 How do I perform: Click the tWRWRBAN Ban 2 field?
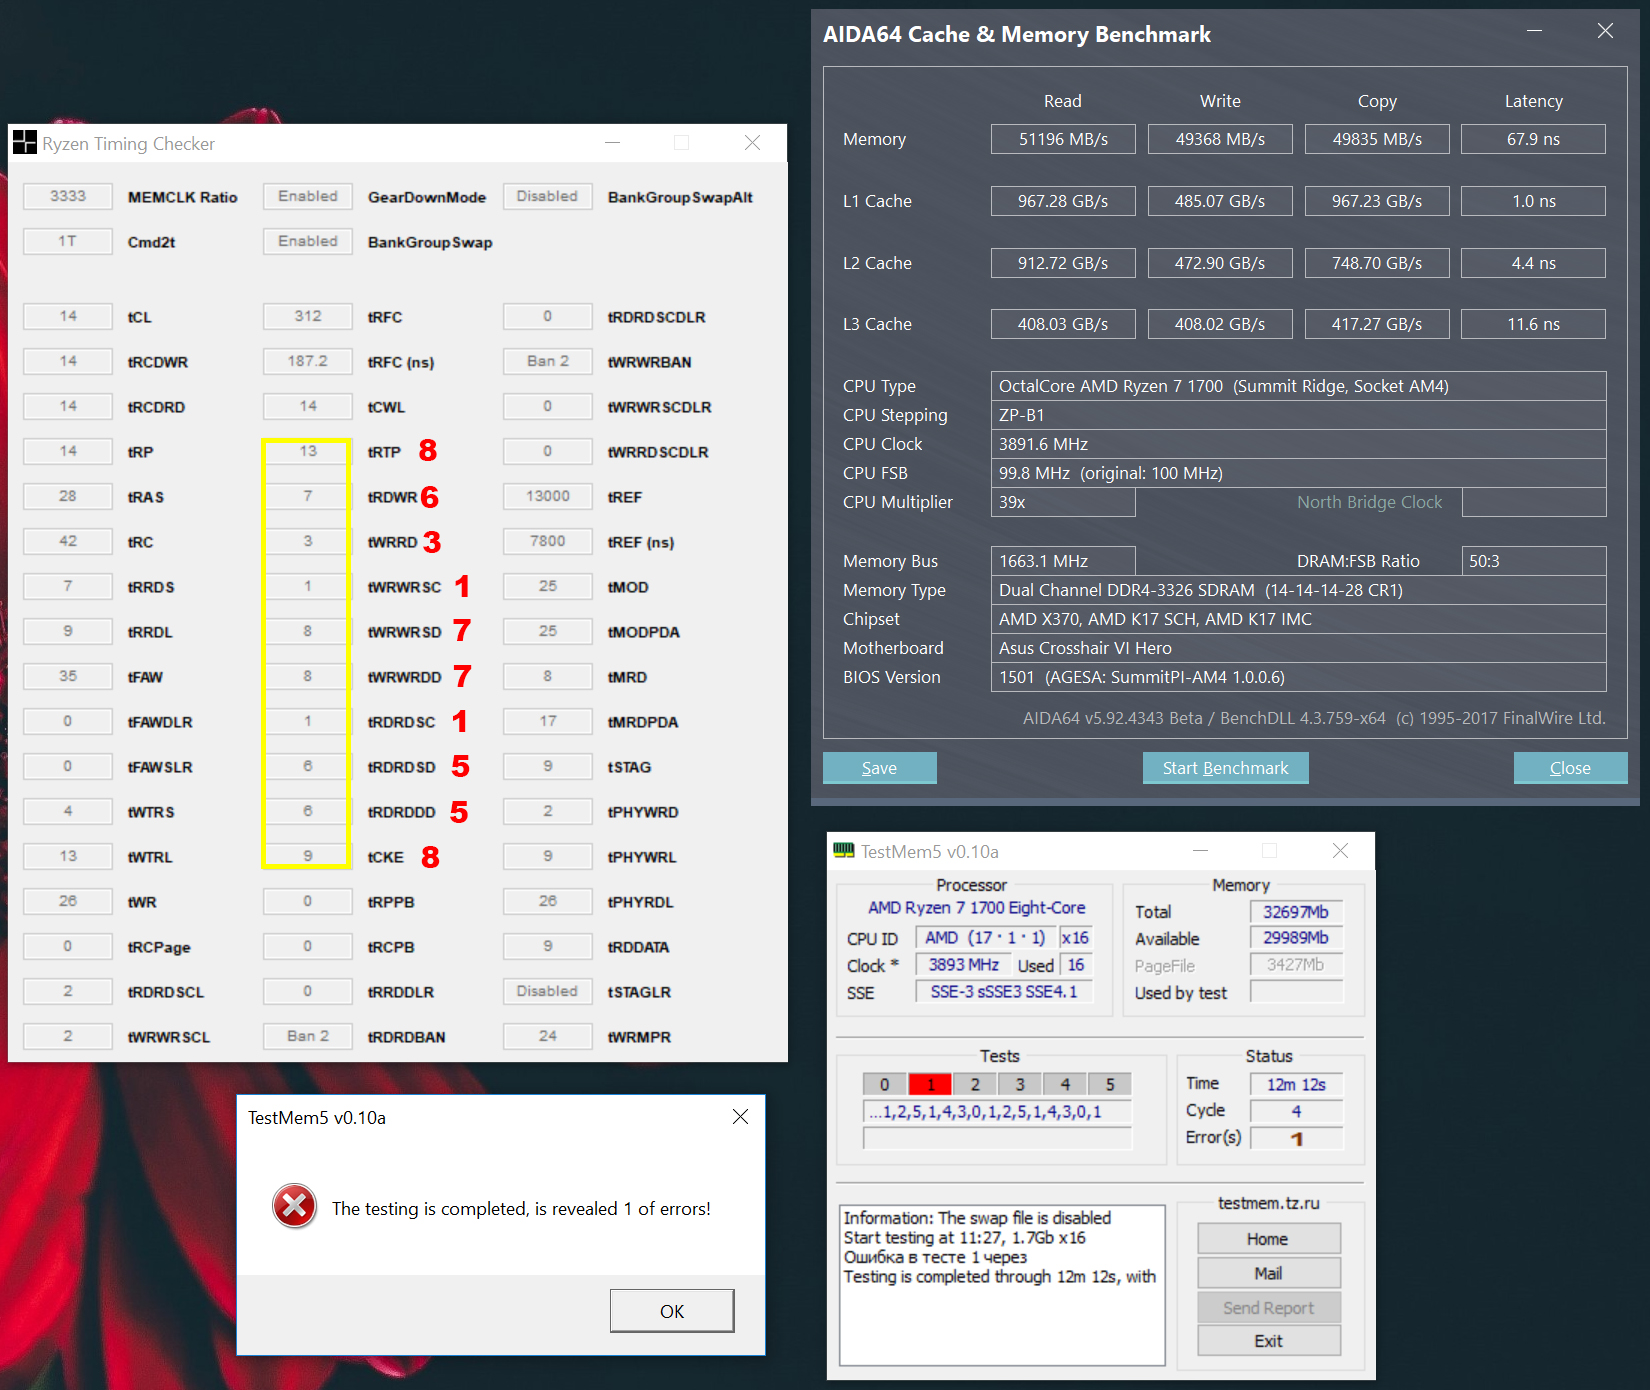548,361
